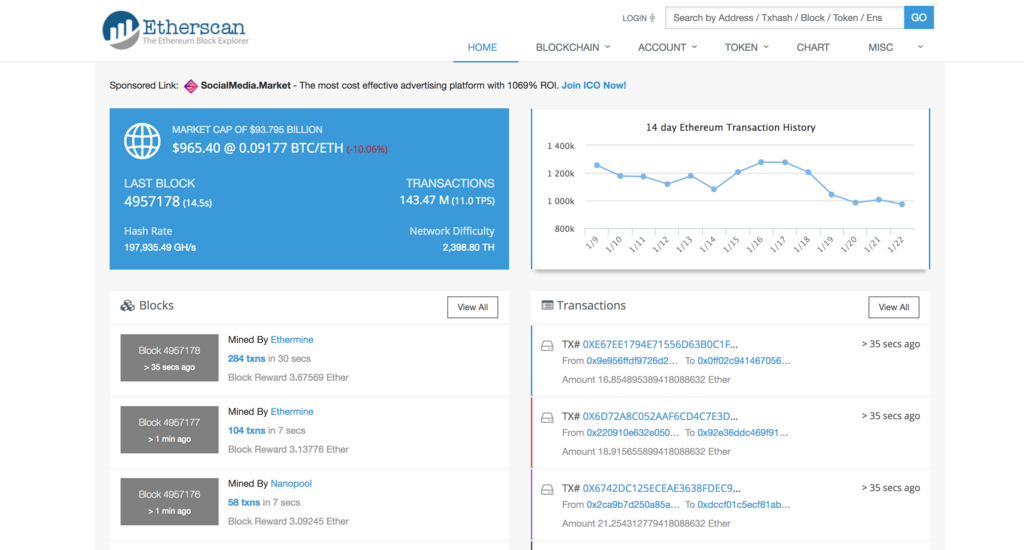Click last block number 4957178
Viewport: 1024px width, 550px height.
click(152, 201)
